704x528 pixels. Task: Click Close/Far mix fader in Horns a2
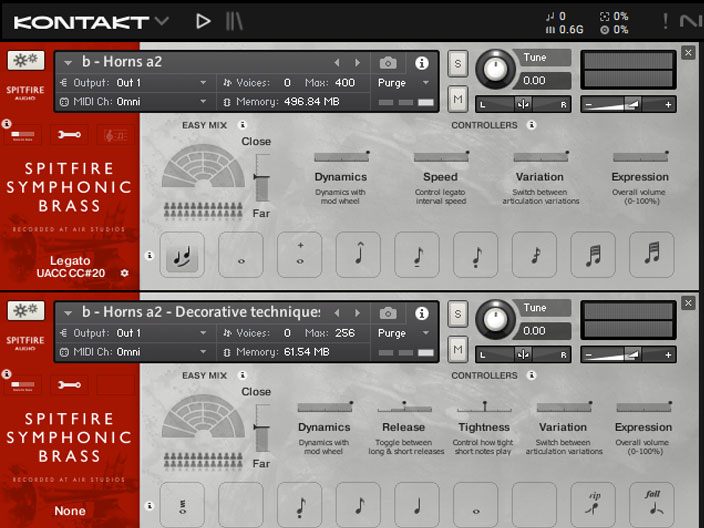tap(262, 178)
